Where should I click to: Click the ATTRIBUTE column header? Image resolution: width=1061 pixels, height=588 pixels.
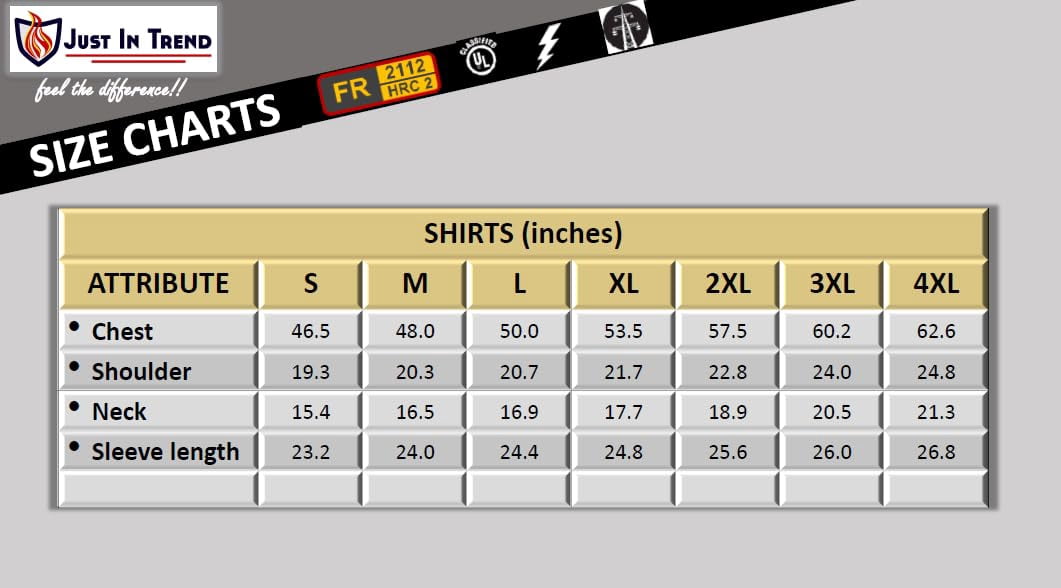158,283
